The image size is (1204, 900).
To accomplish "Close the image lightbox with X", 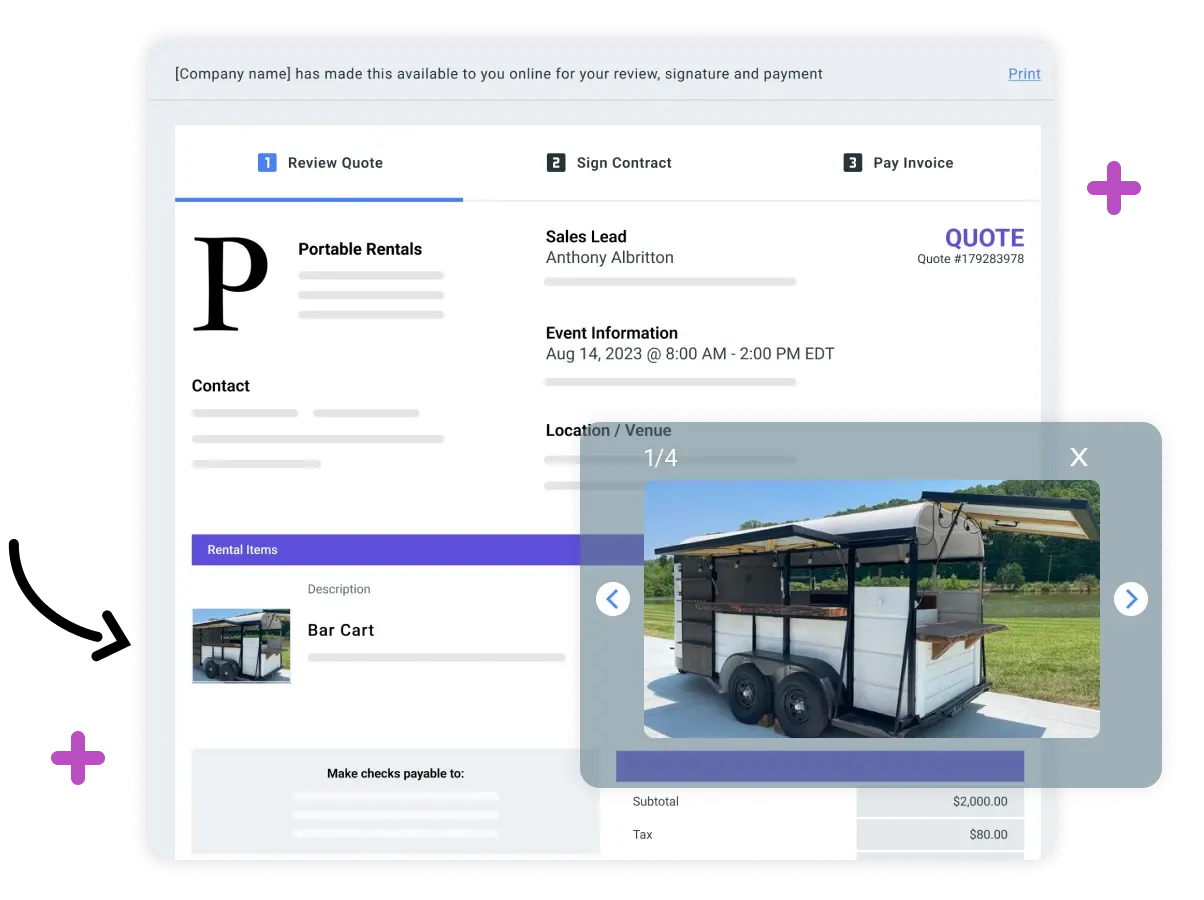I will [x=1079, y=457].
